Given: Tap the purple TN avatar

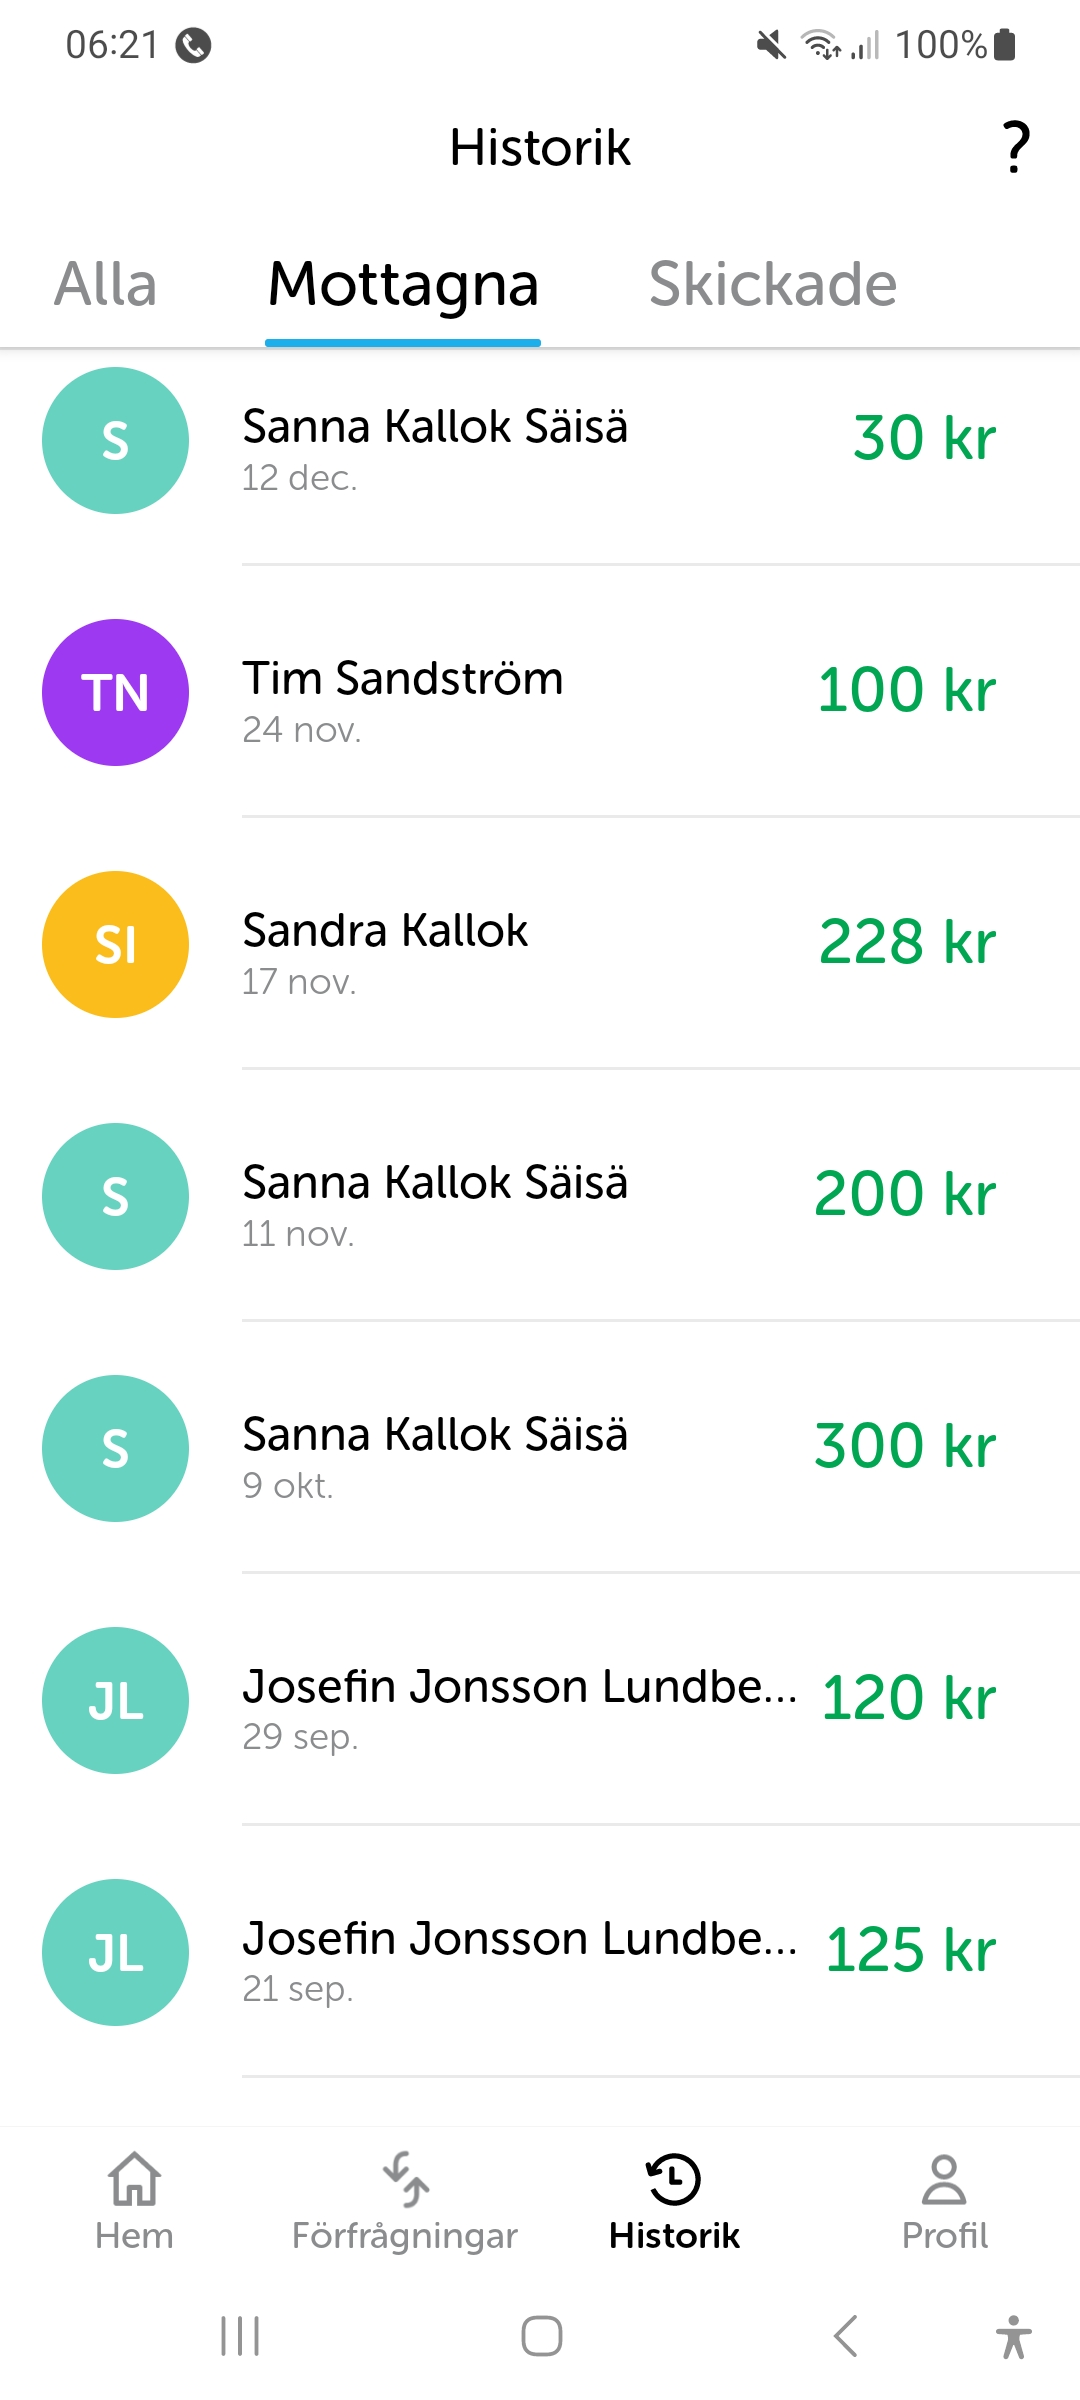Looking at the screenshot, I should [115, 692].
